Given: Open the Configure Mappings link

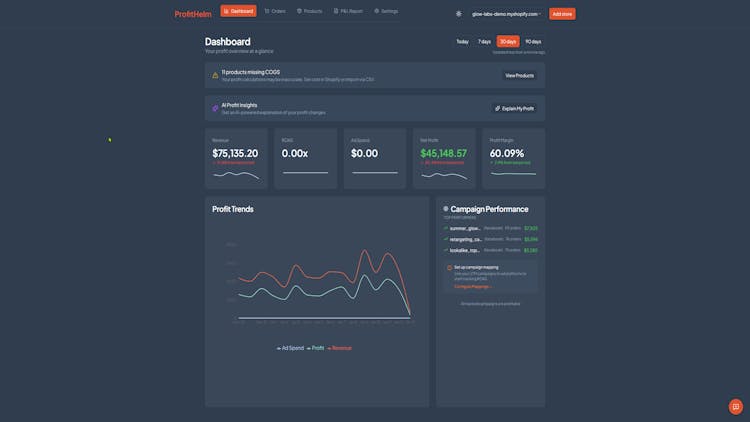Looking at the screenshot, I should pyautogui.click(x=473, y=286).
